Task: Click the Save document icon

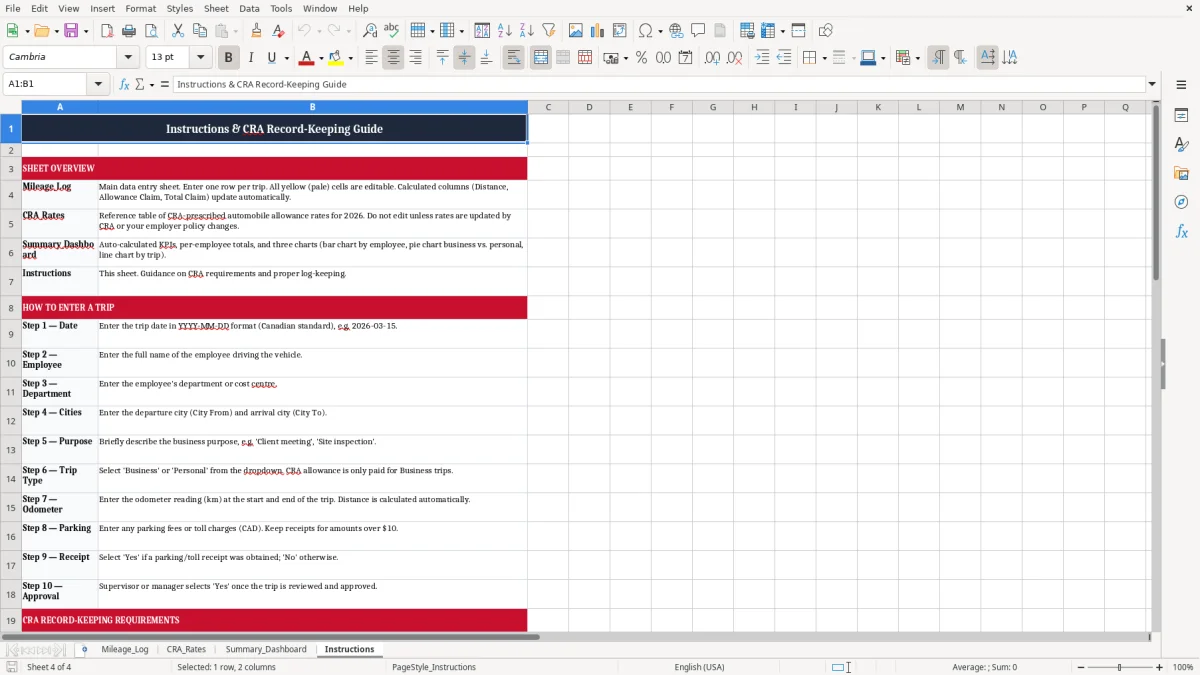Action: (x=70, y=31)
